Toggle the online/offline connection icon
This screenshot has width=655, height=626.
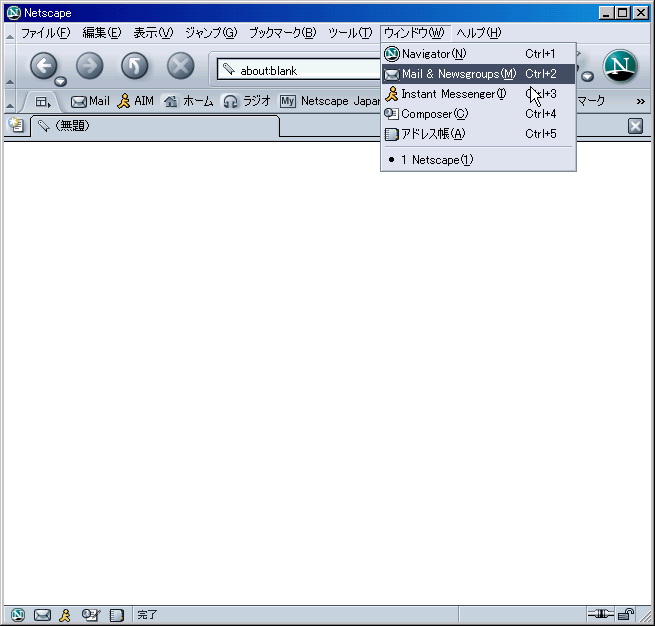coord(600,615)
